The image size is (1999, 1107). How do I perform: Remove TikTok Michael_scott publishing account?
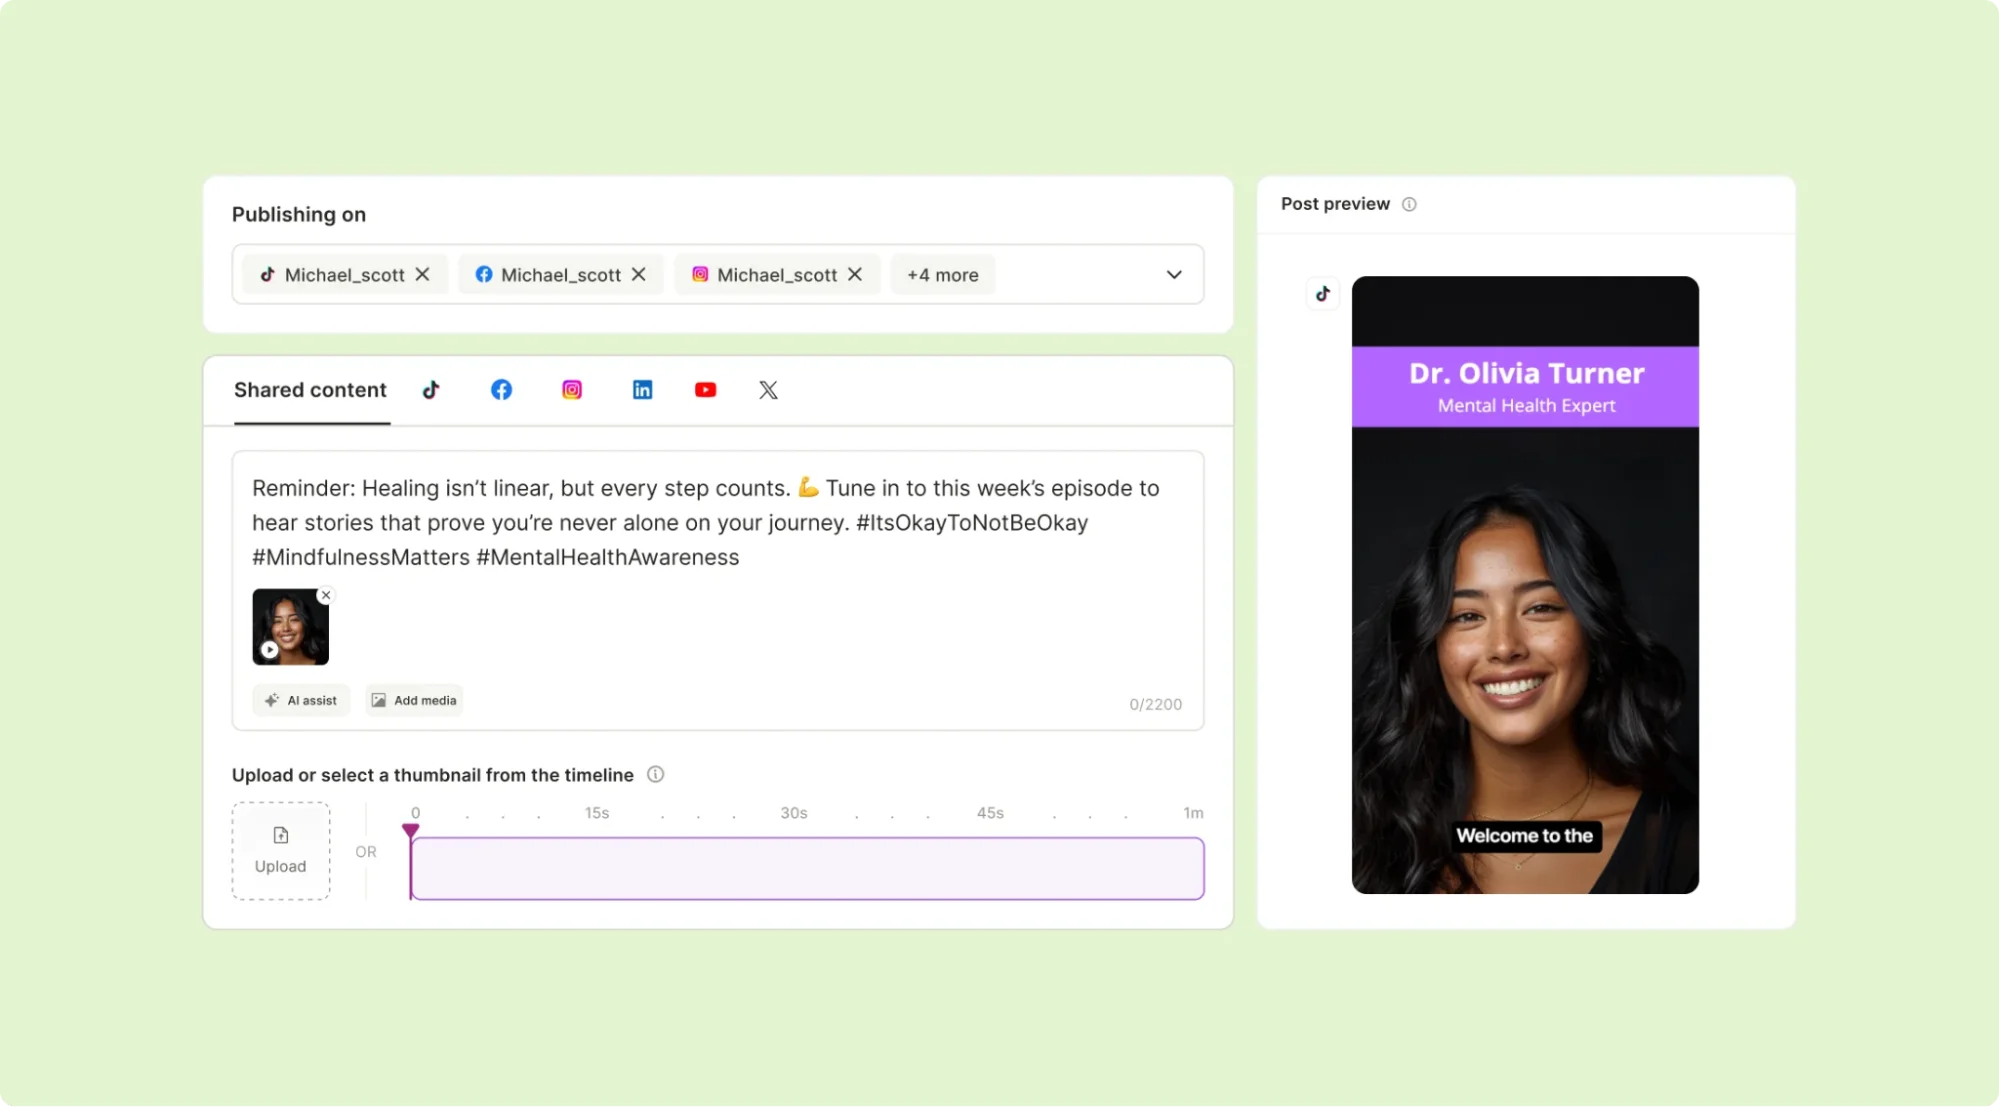coord(424,274)
